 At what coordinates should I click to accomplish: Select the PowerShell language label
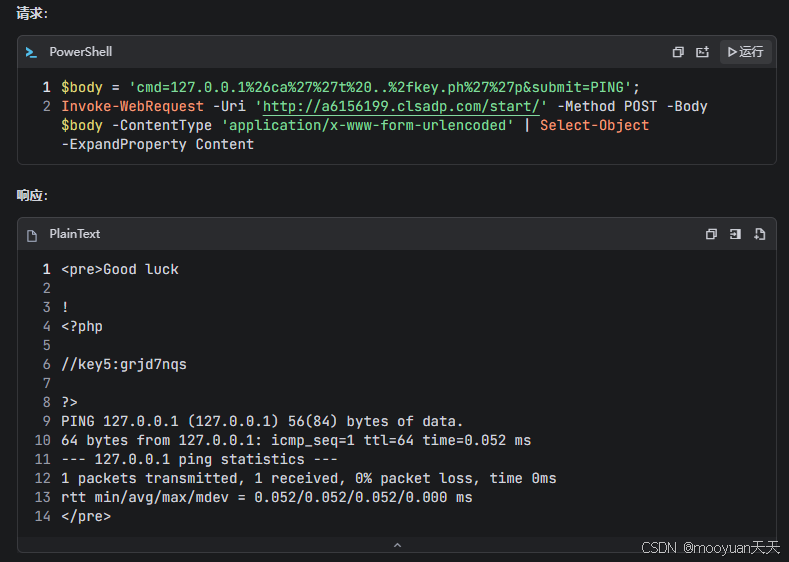point(81,52)
